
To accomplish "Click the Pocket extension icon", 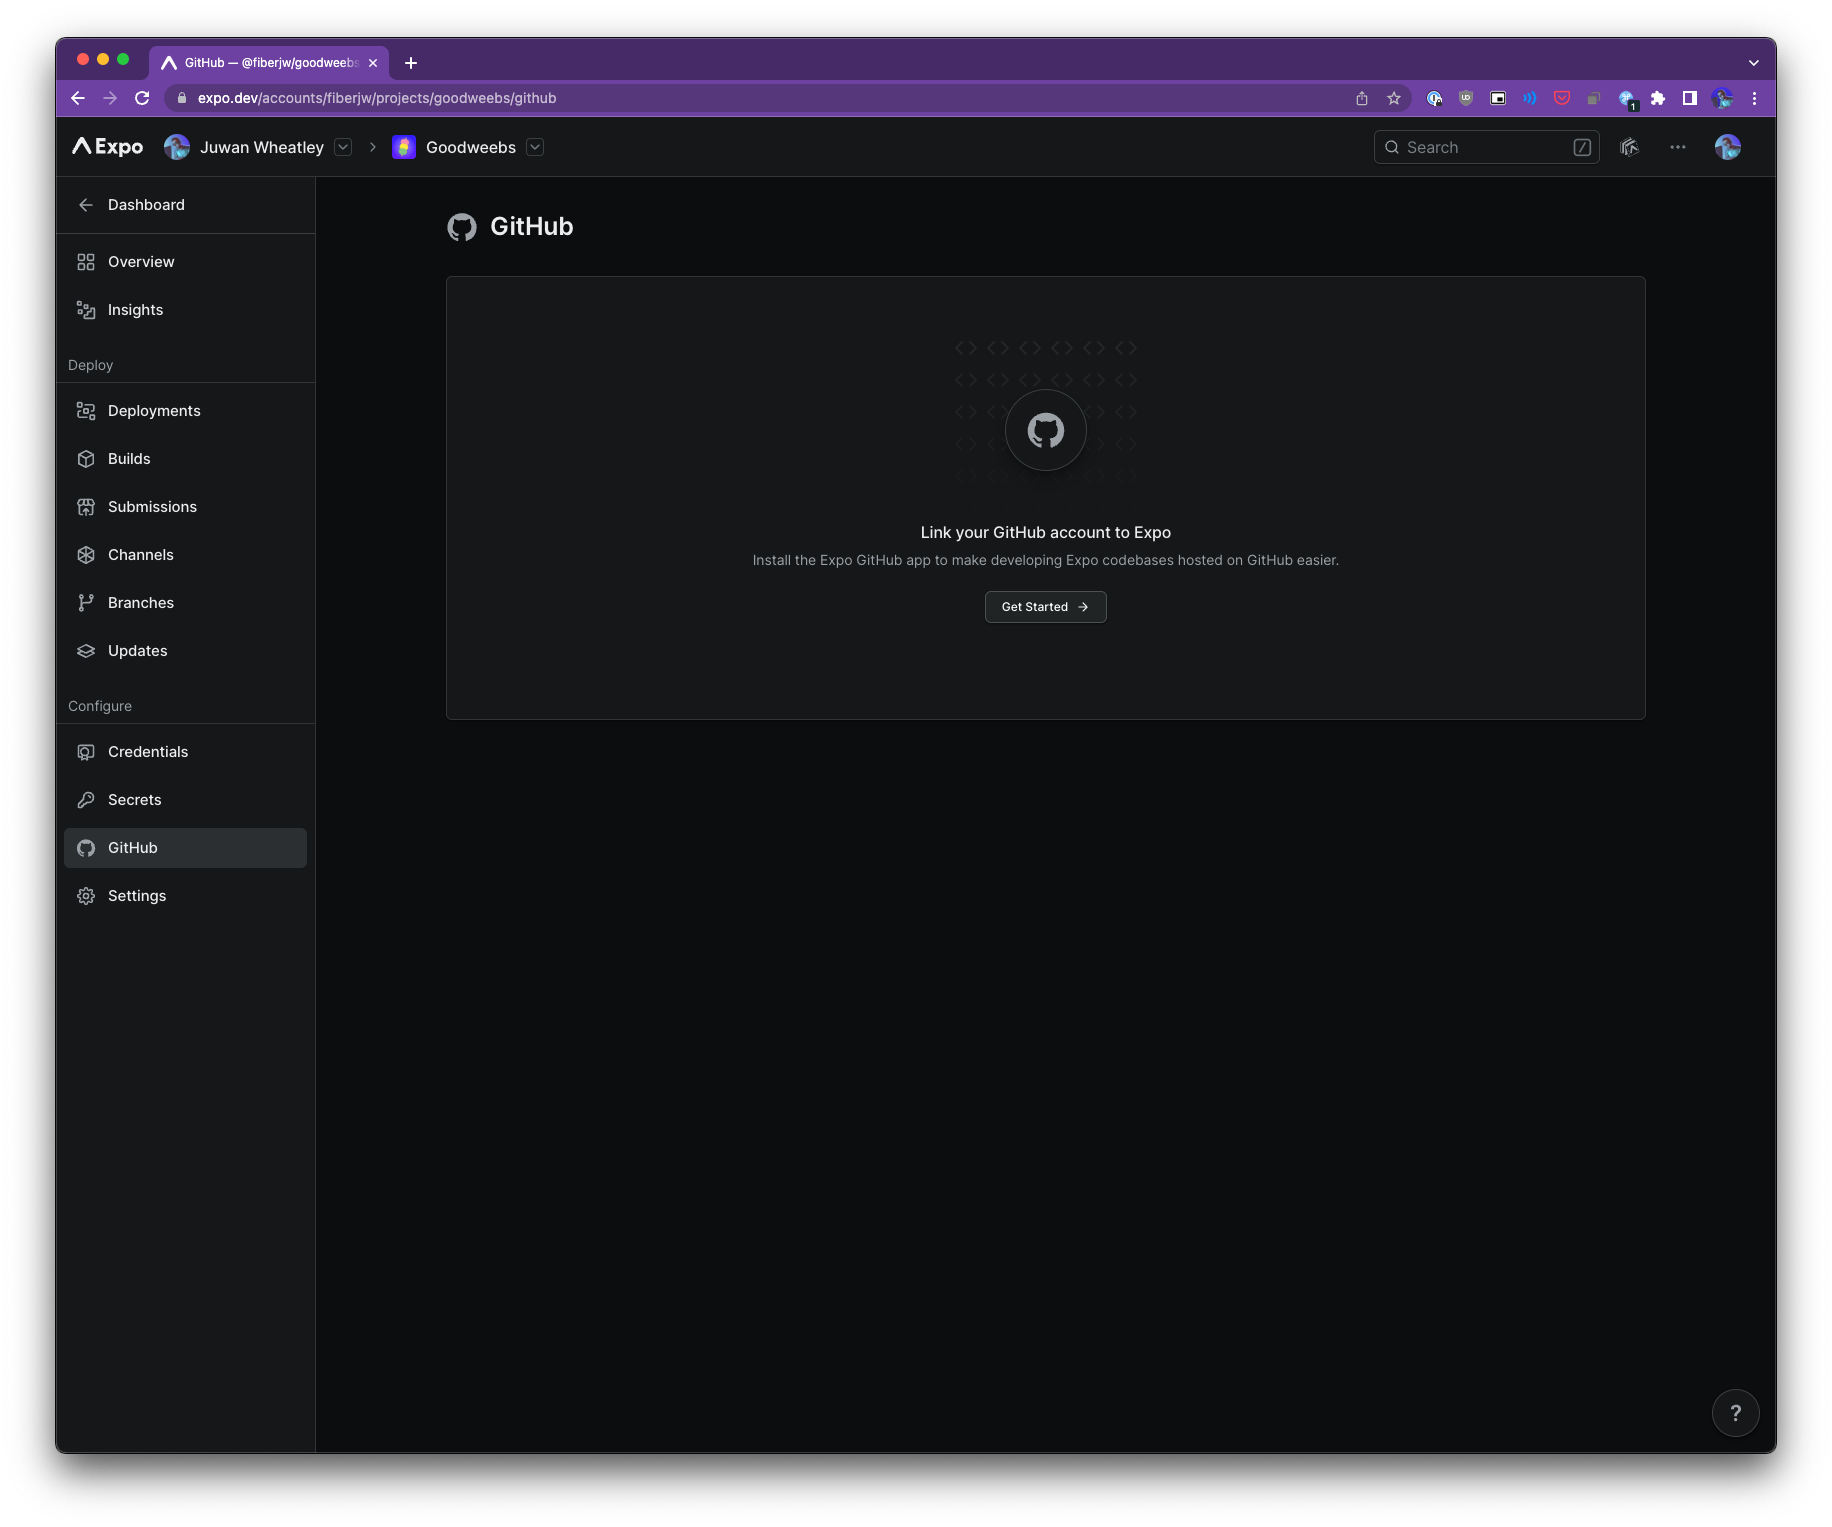I will [x=1562, y=98].
